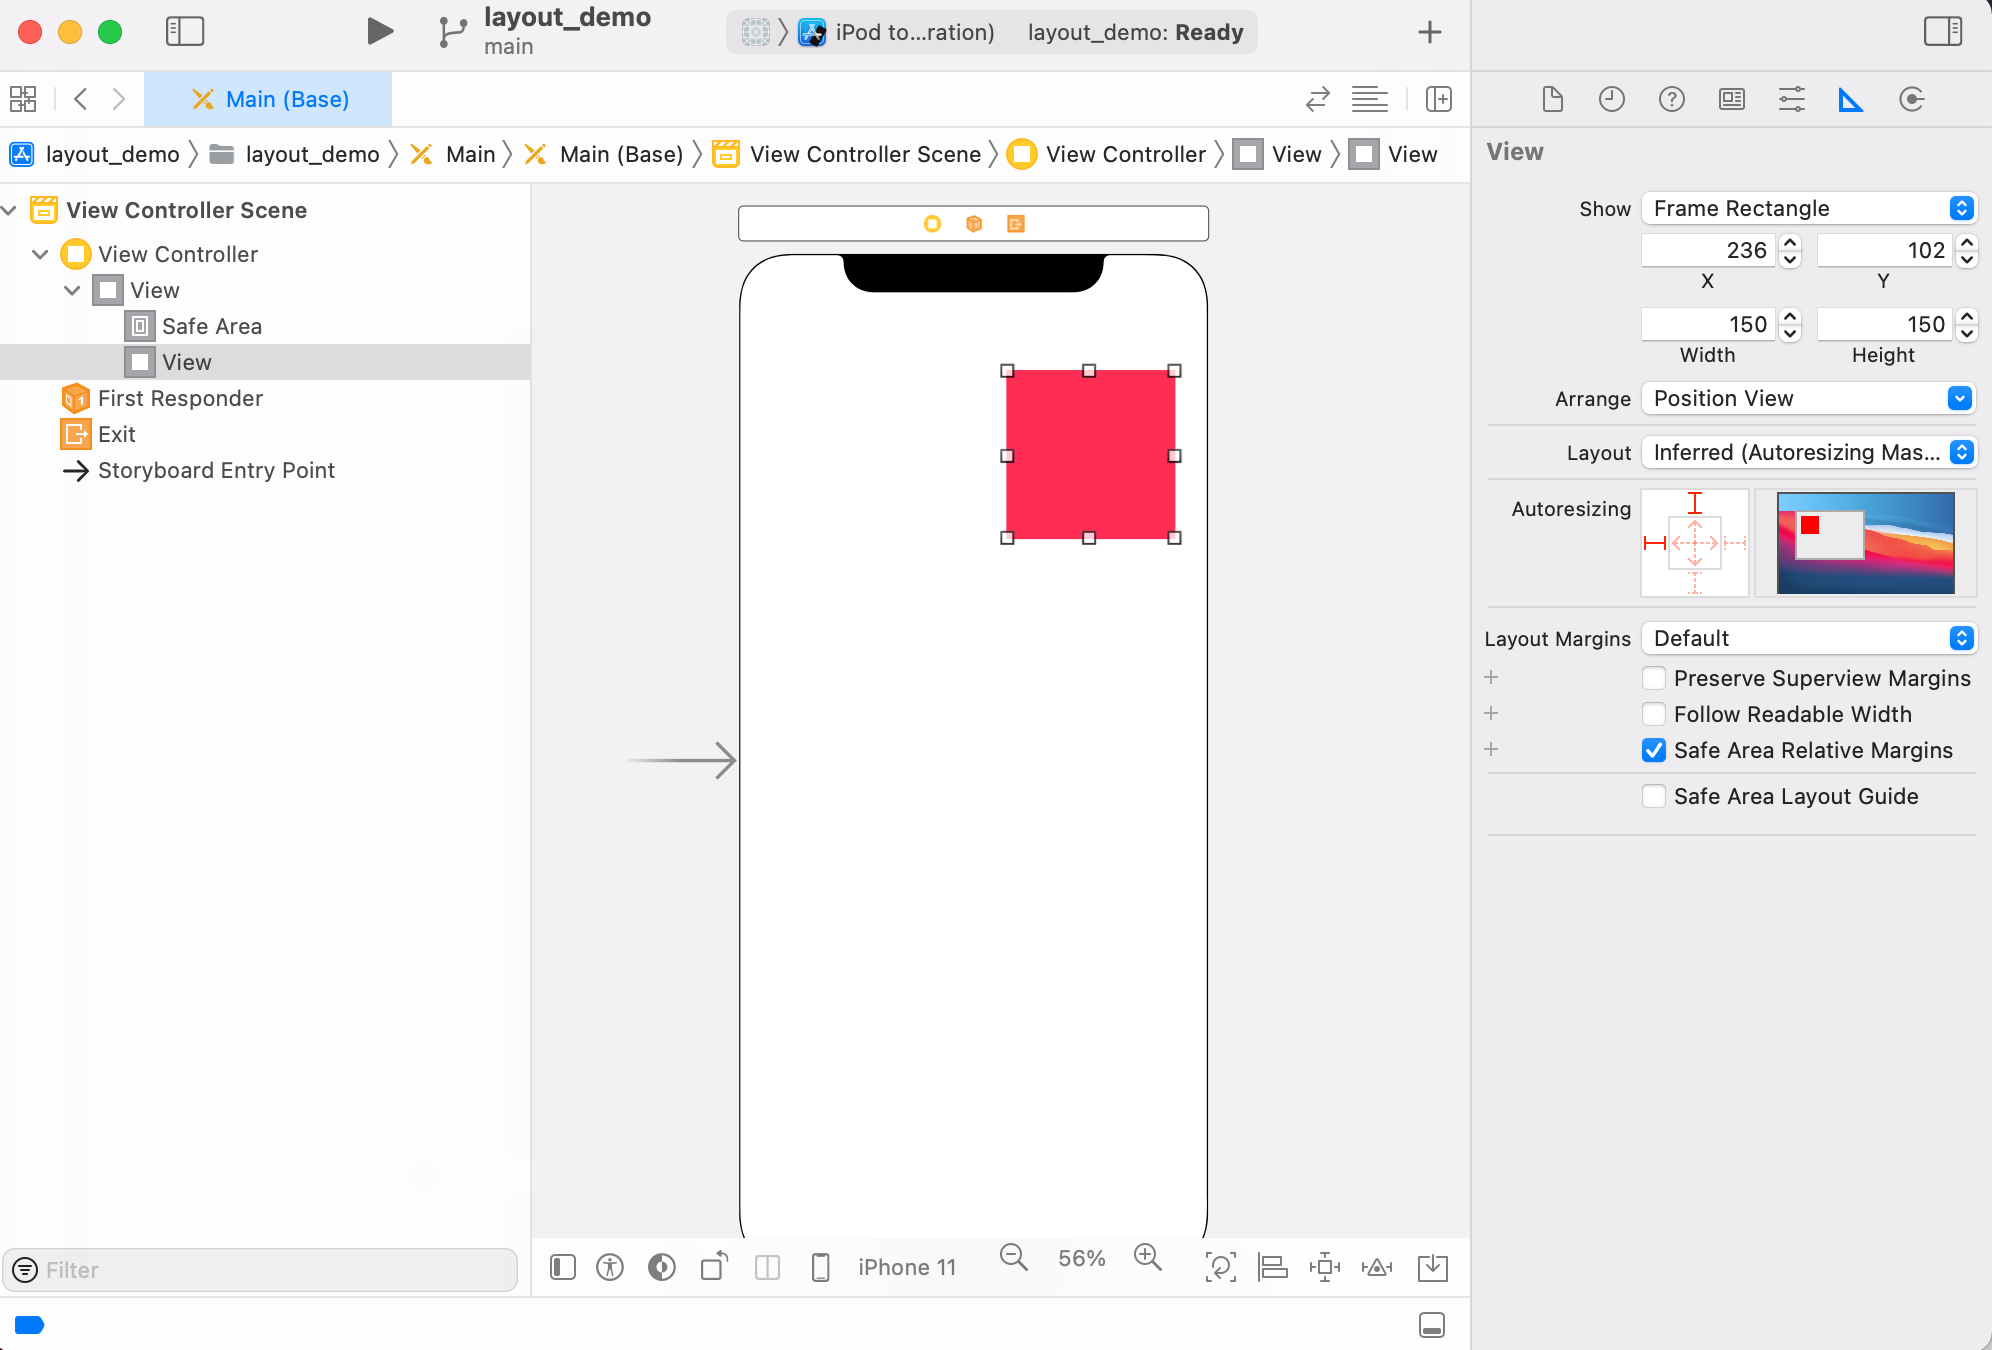Enable Preserve Superview Margins checkbox

(1654, 678)
